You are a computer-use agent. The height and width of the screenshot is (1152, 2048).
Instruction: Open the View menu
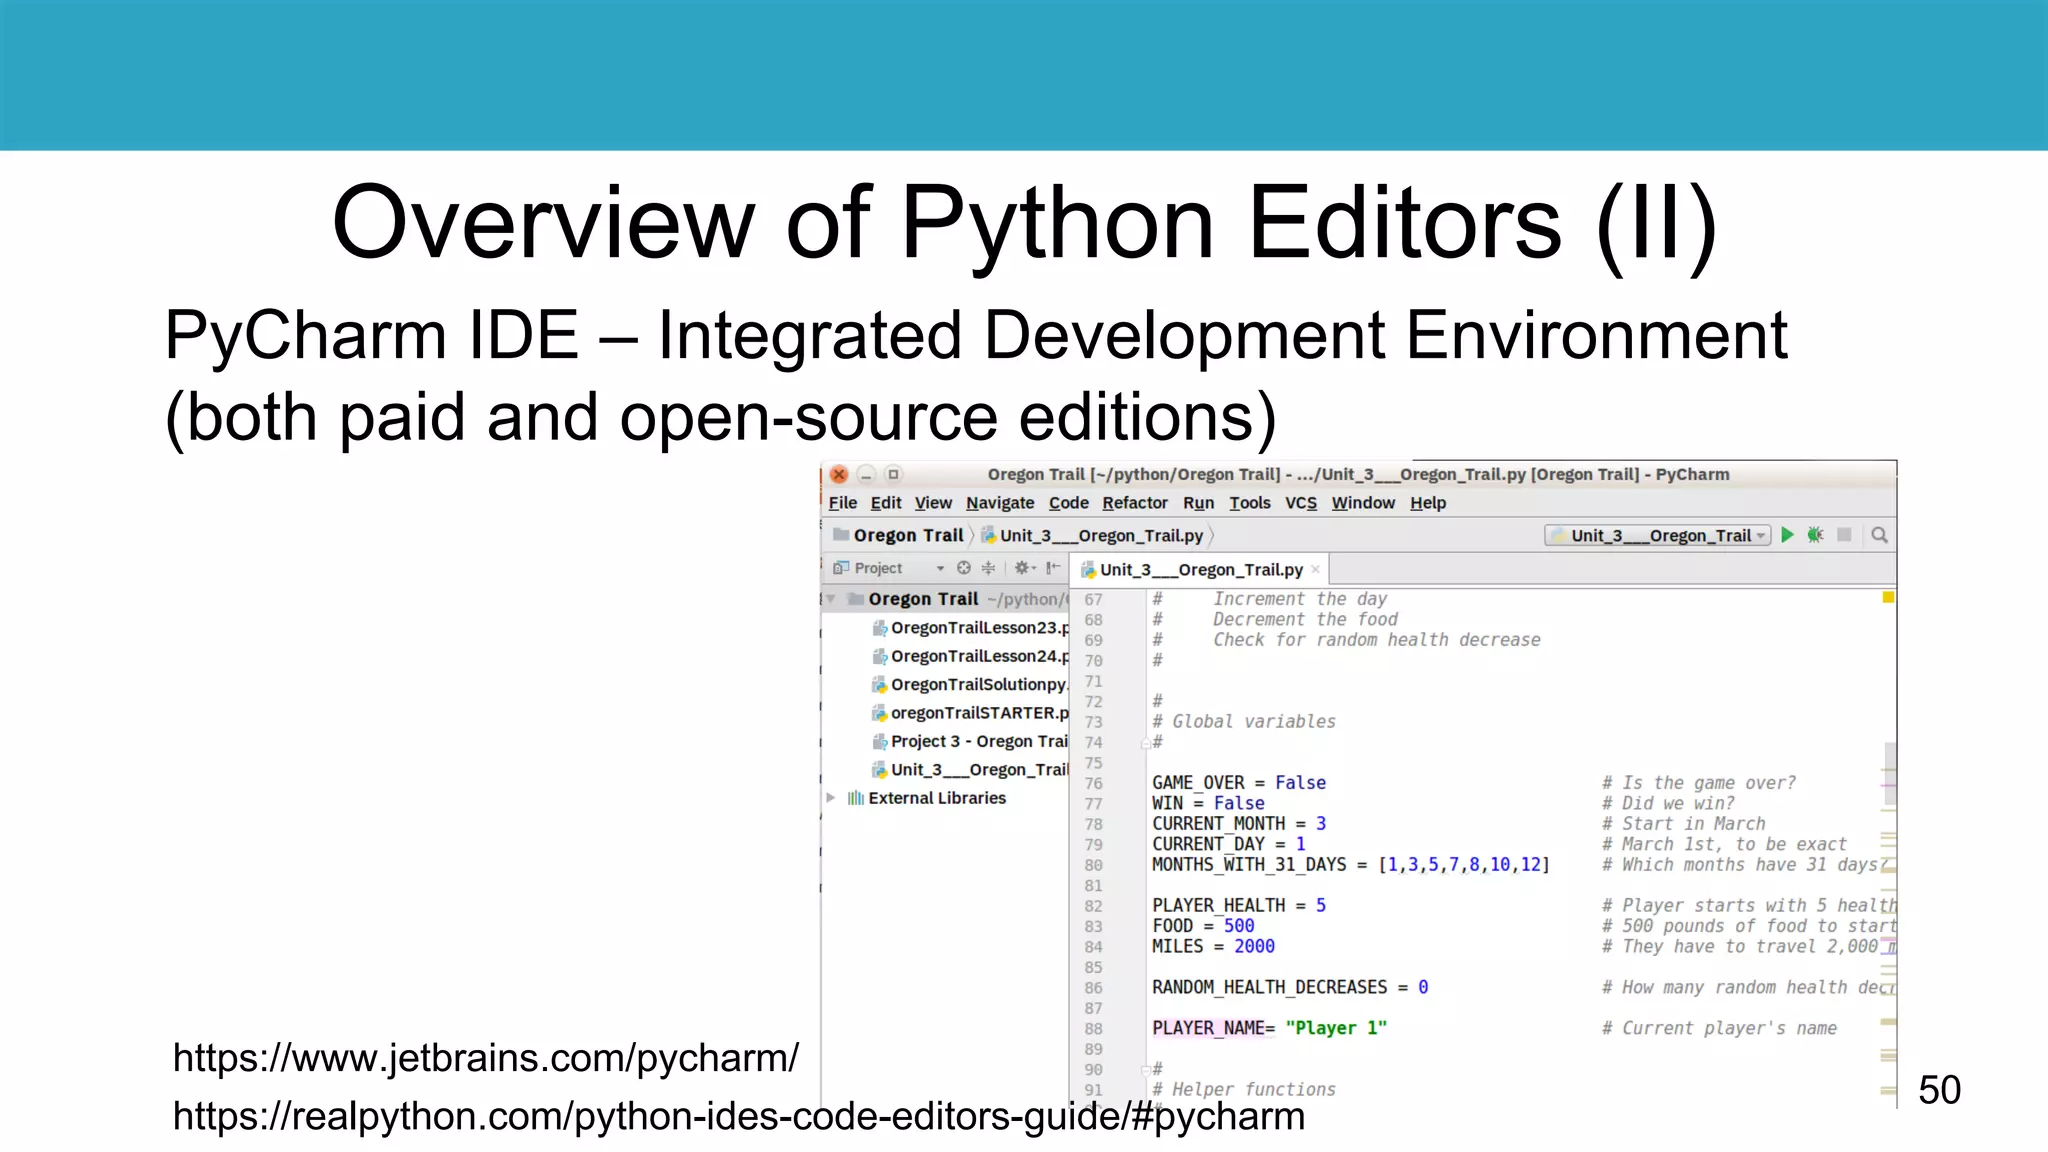pyautogui.click(x=933, y=503)
